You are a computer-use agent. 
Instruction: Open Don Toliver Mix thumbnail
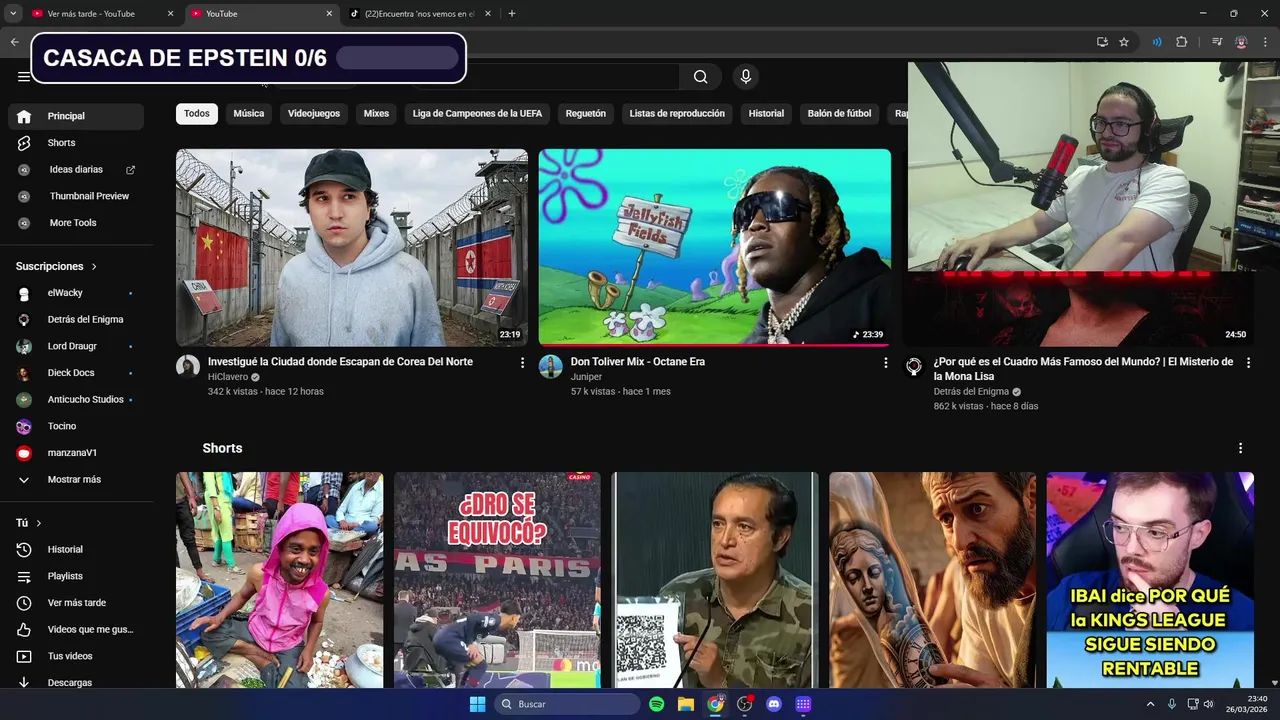point(714,247)
